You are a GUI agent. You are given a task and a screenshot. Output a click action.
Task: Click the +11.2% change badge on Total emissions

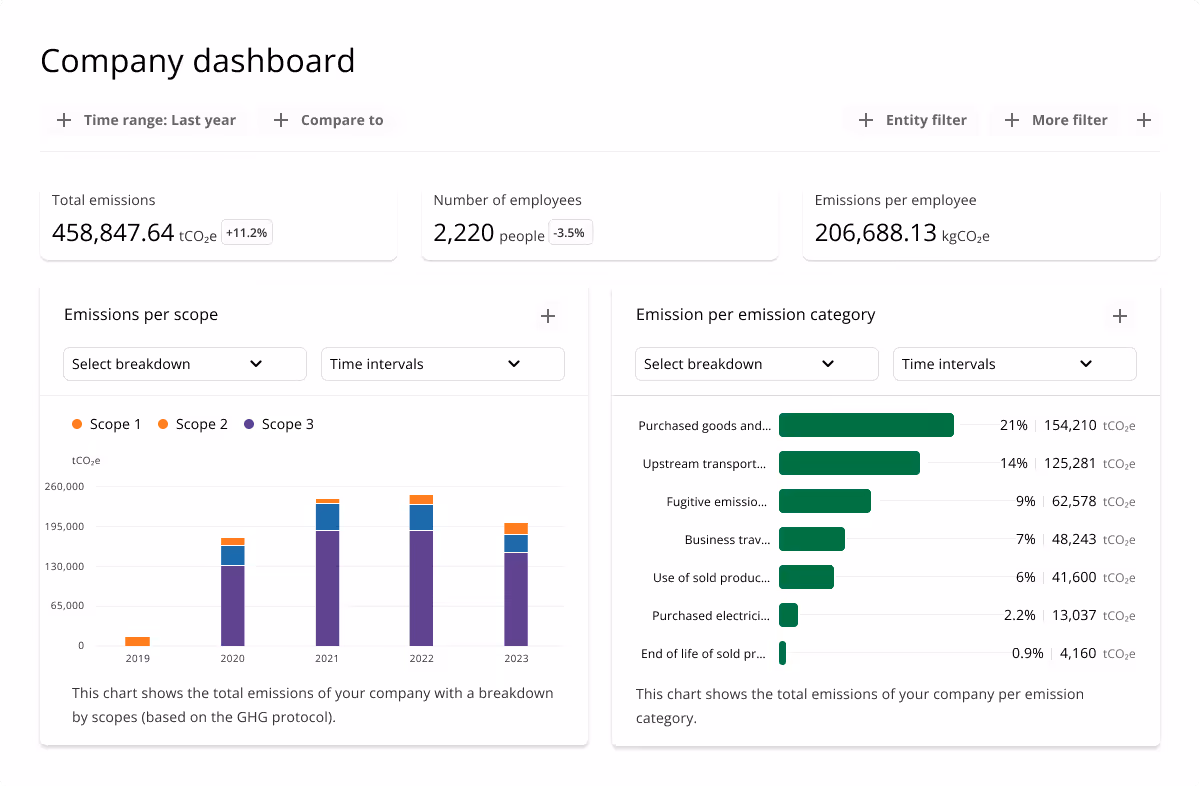[246, 232]
